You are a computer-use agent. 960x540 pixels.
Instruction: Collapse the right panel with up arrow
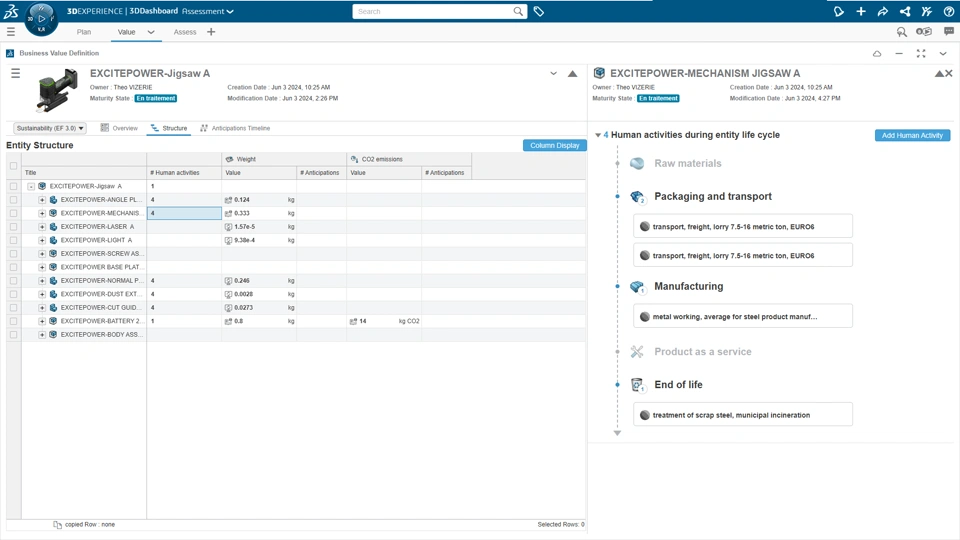tap(939, 73)
